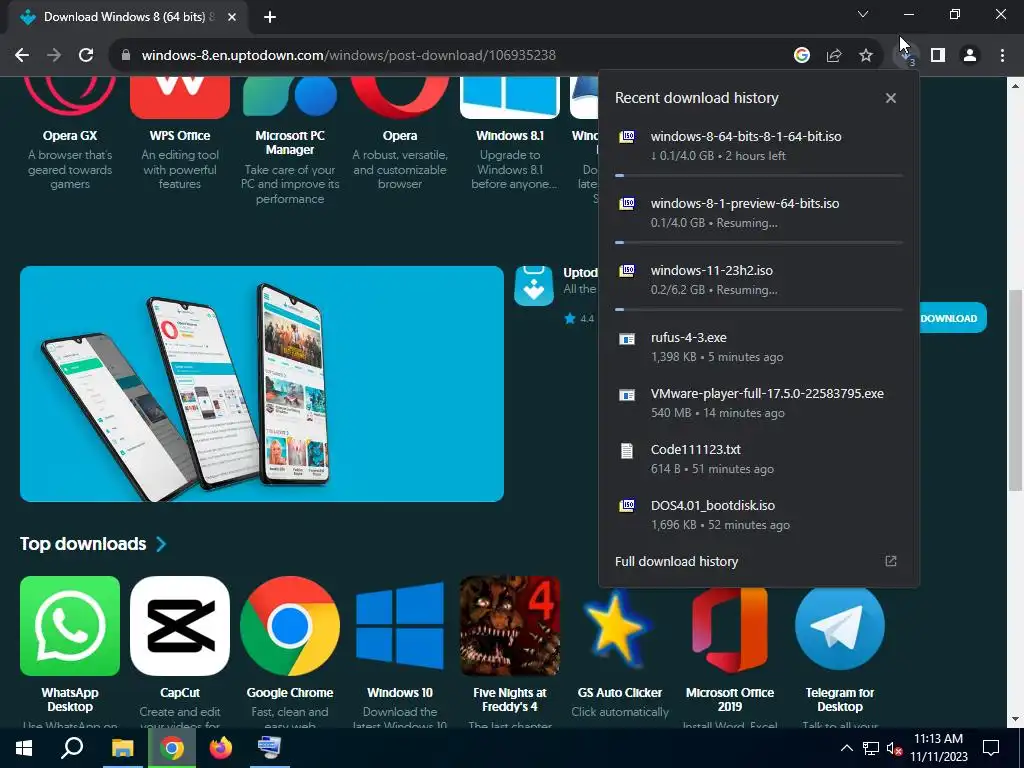Show hidden system tray icons
The width and height of the screenshot is (1024, 768).
click(846, 748)
